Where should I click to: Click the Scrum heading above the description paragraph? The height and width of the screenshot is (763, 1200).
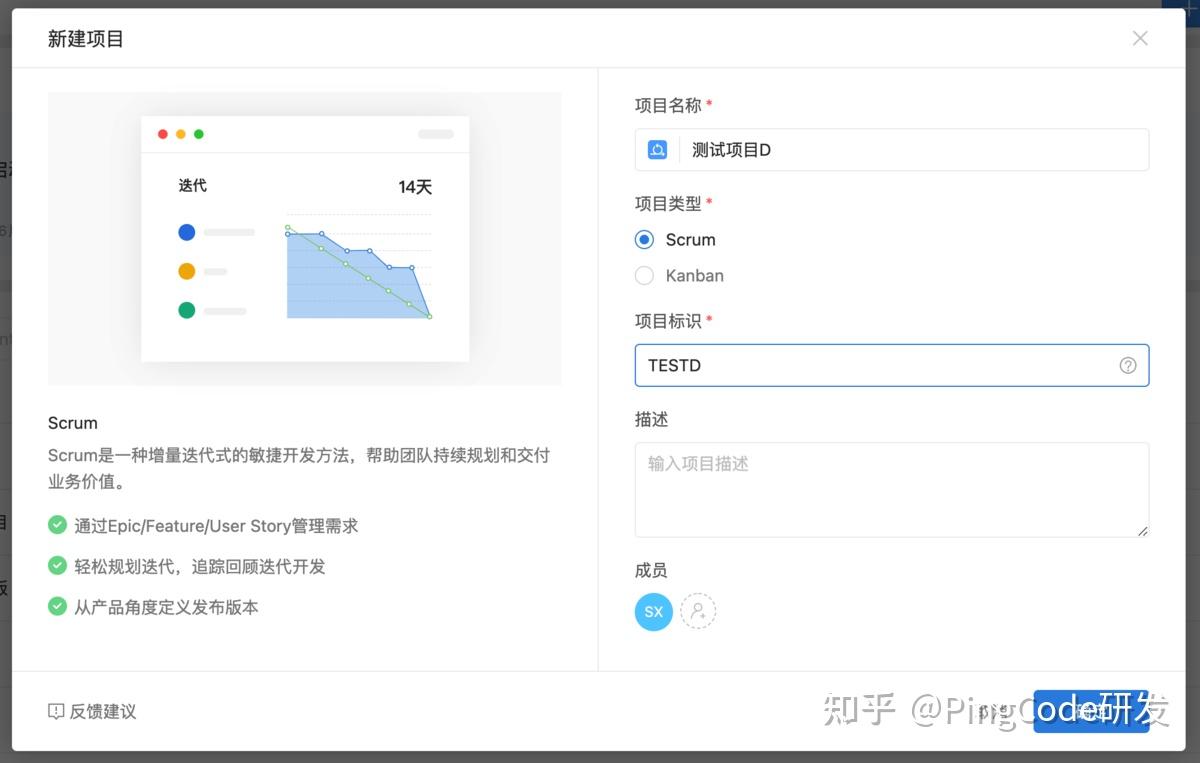point(73,423)
